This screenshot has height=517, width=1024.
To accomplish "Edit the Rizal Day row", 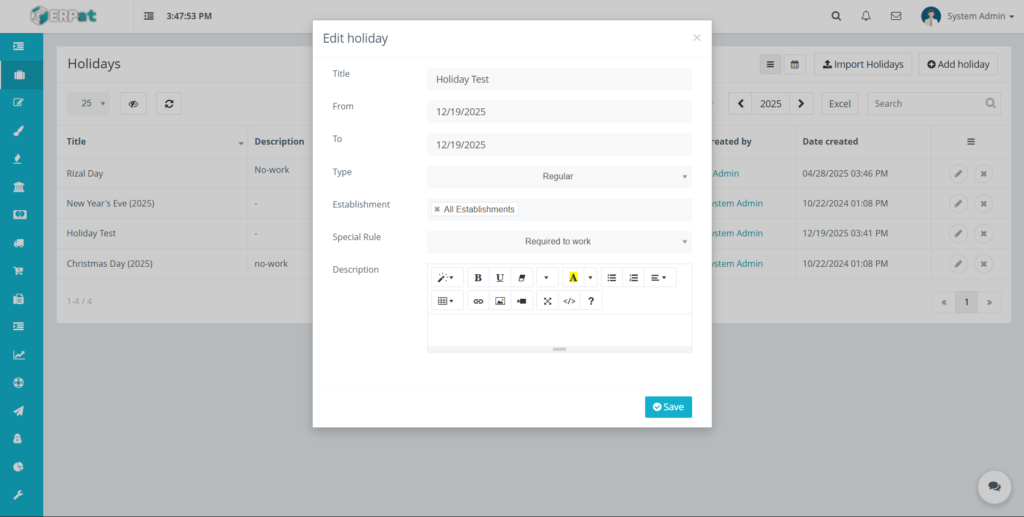I will tap(958, 174).
